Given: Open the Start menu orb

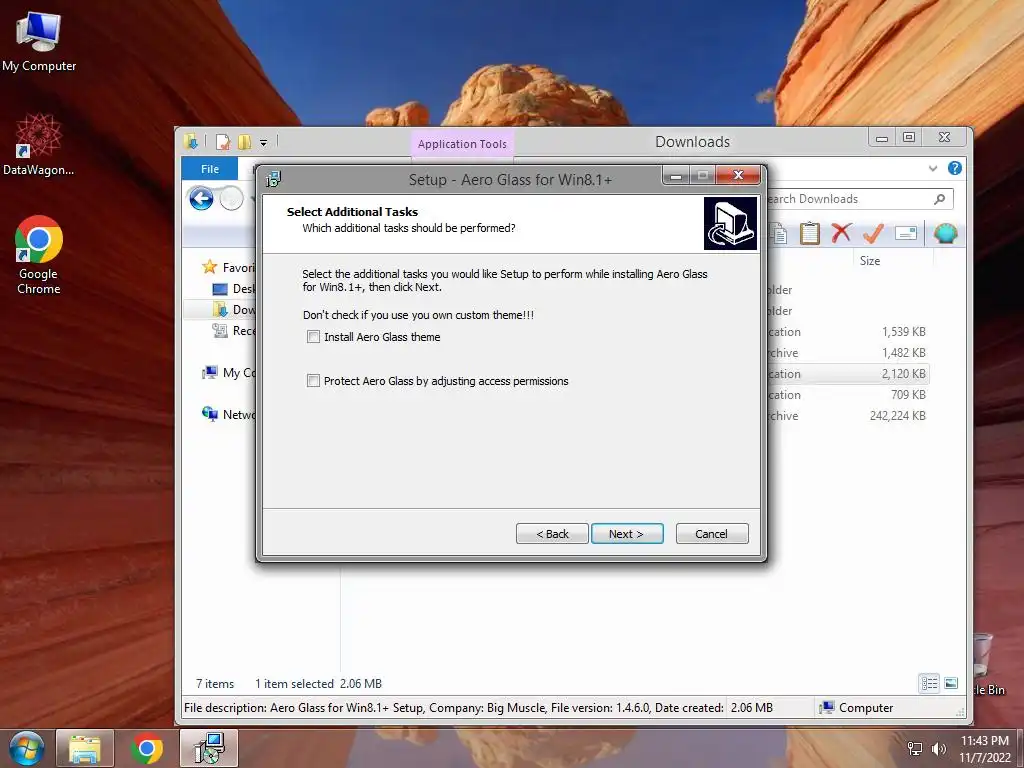Looking at the screenshot, I should tap(25, 748).
